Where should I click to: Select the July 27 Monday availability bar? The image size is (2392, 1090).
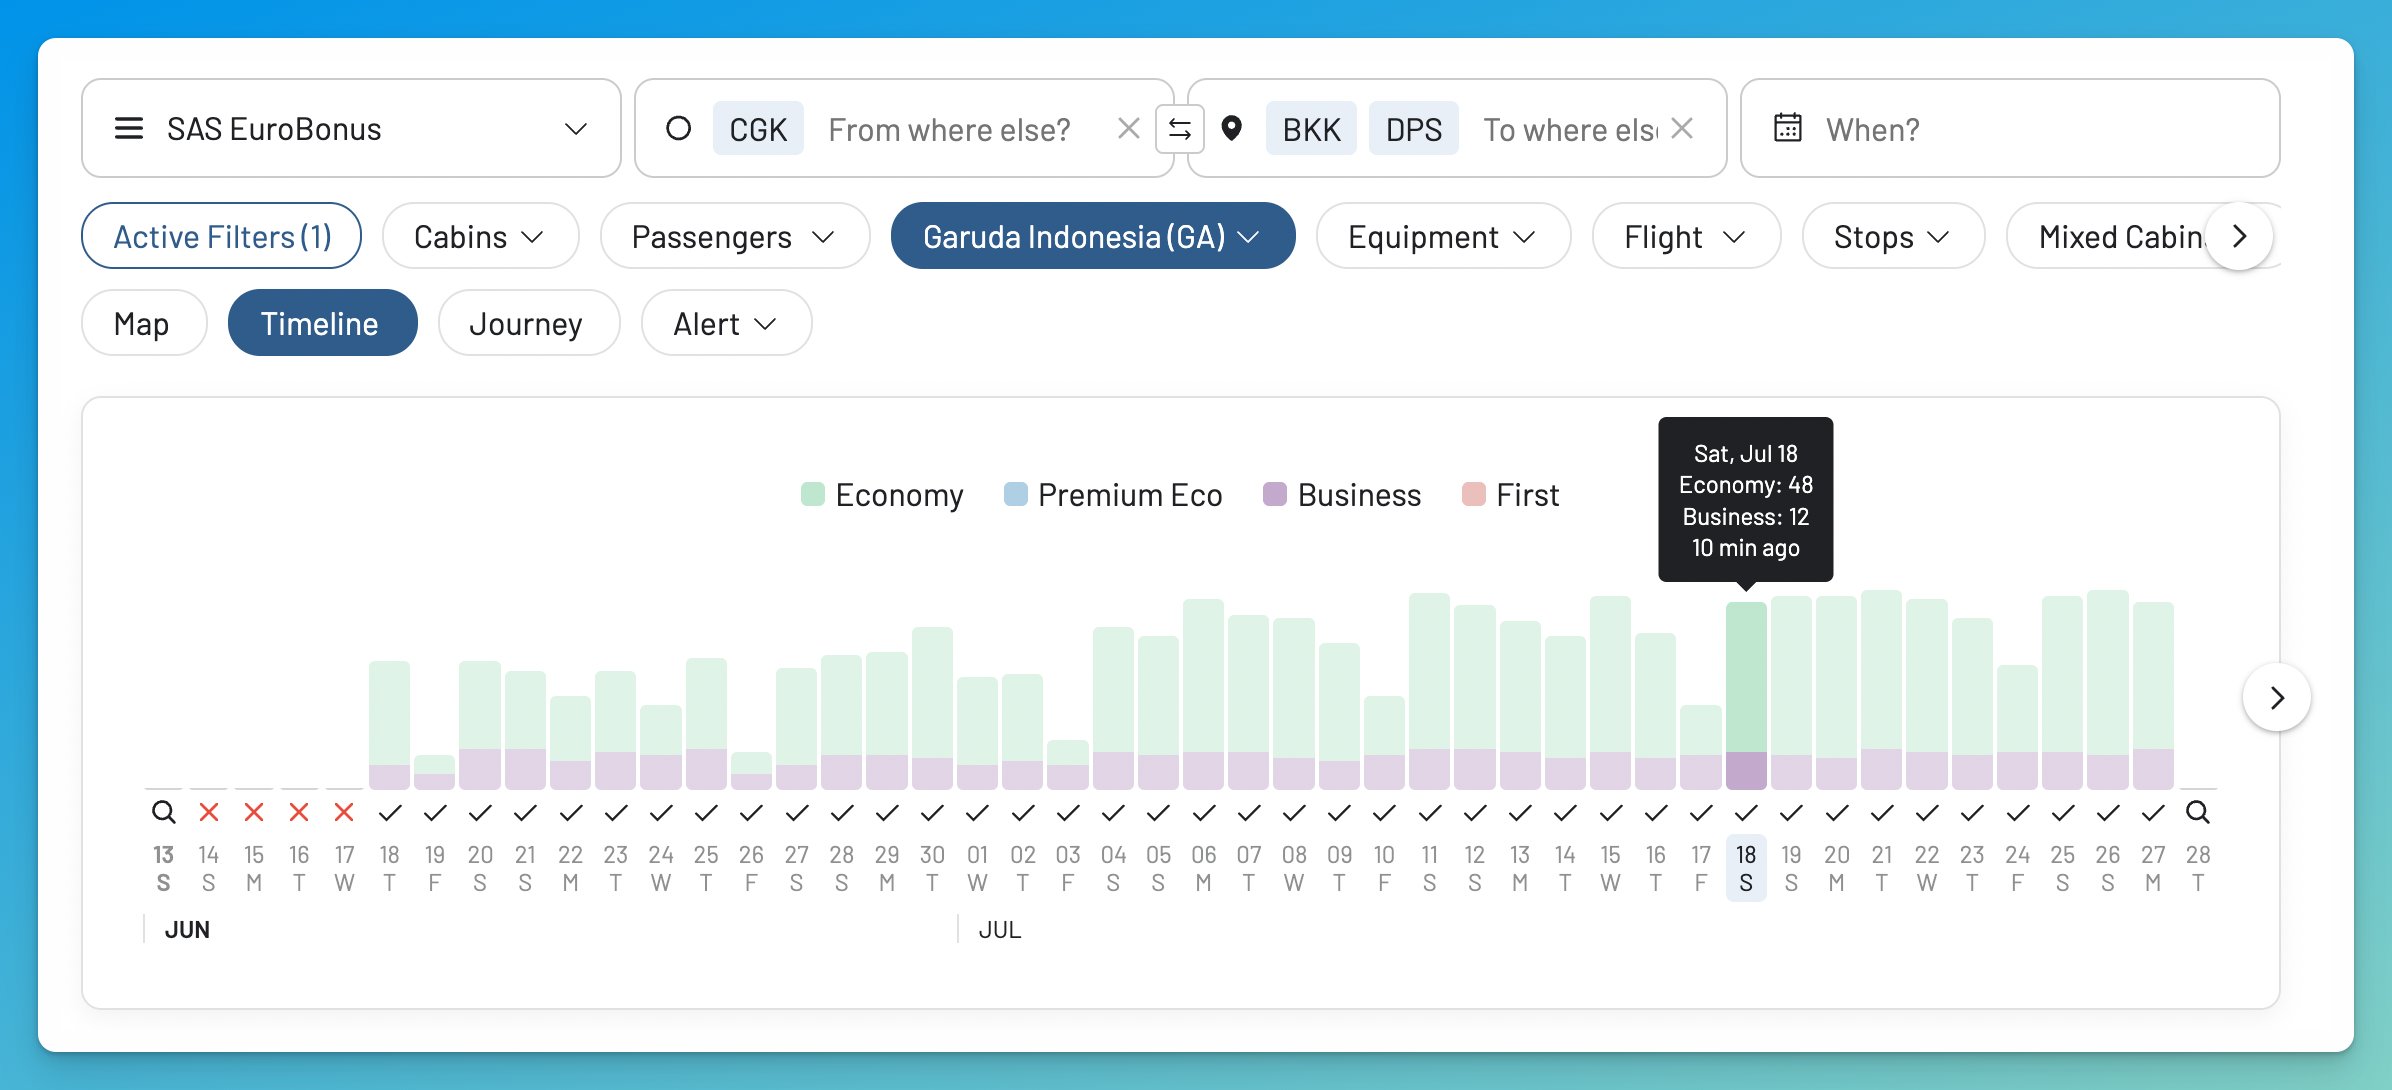point(2153,695)
